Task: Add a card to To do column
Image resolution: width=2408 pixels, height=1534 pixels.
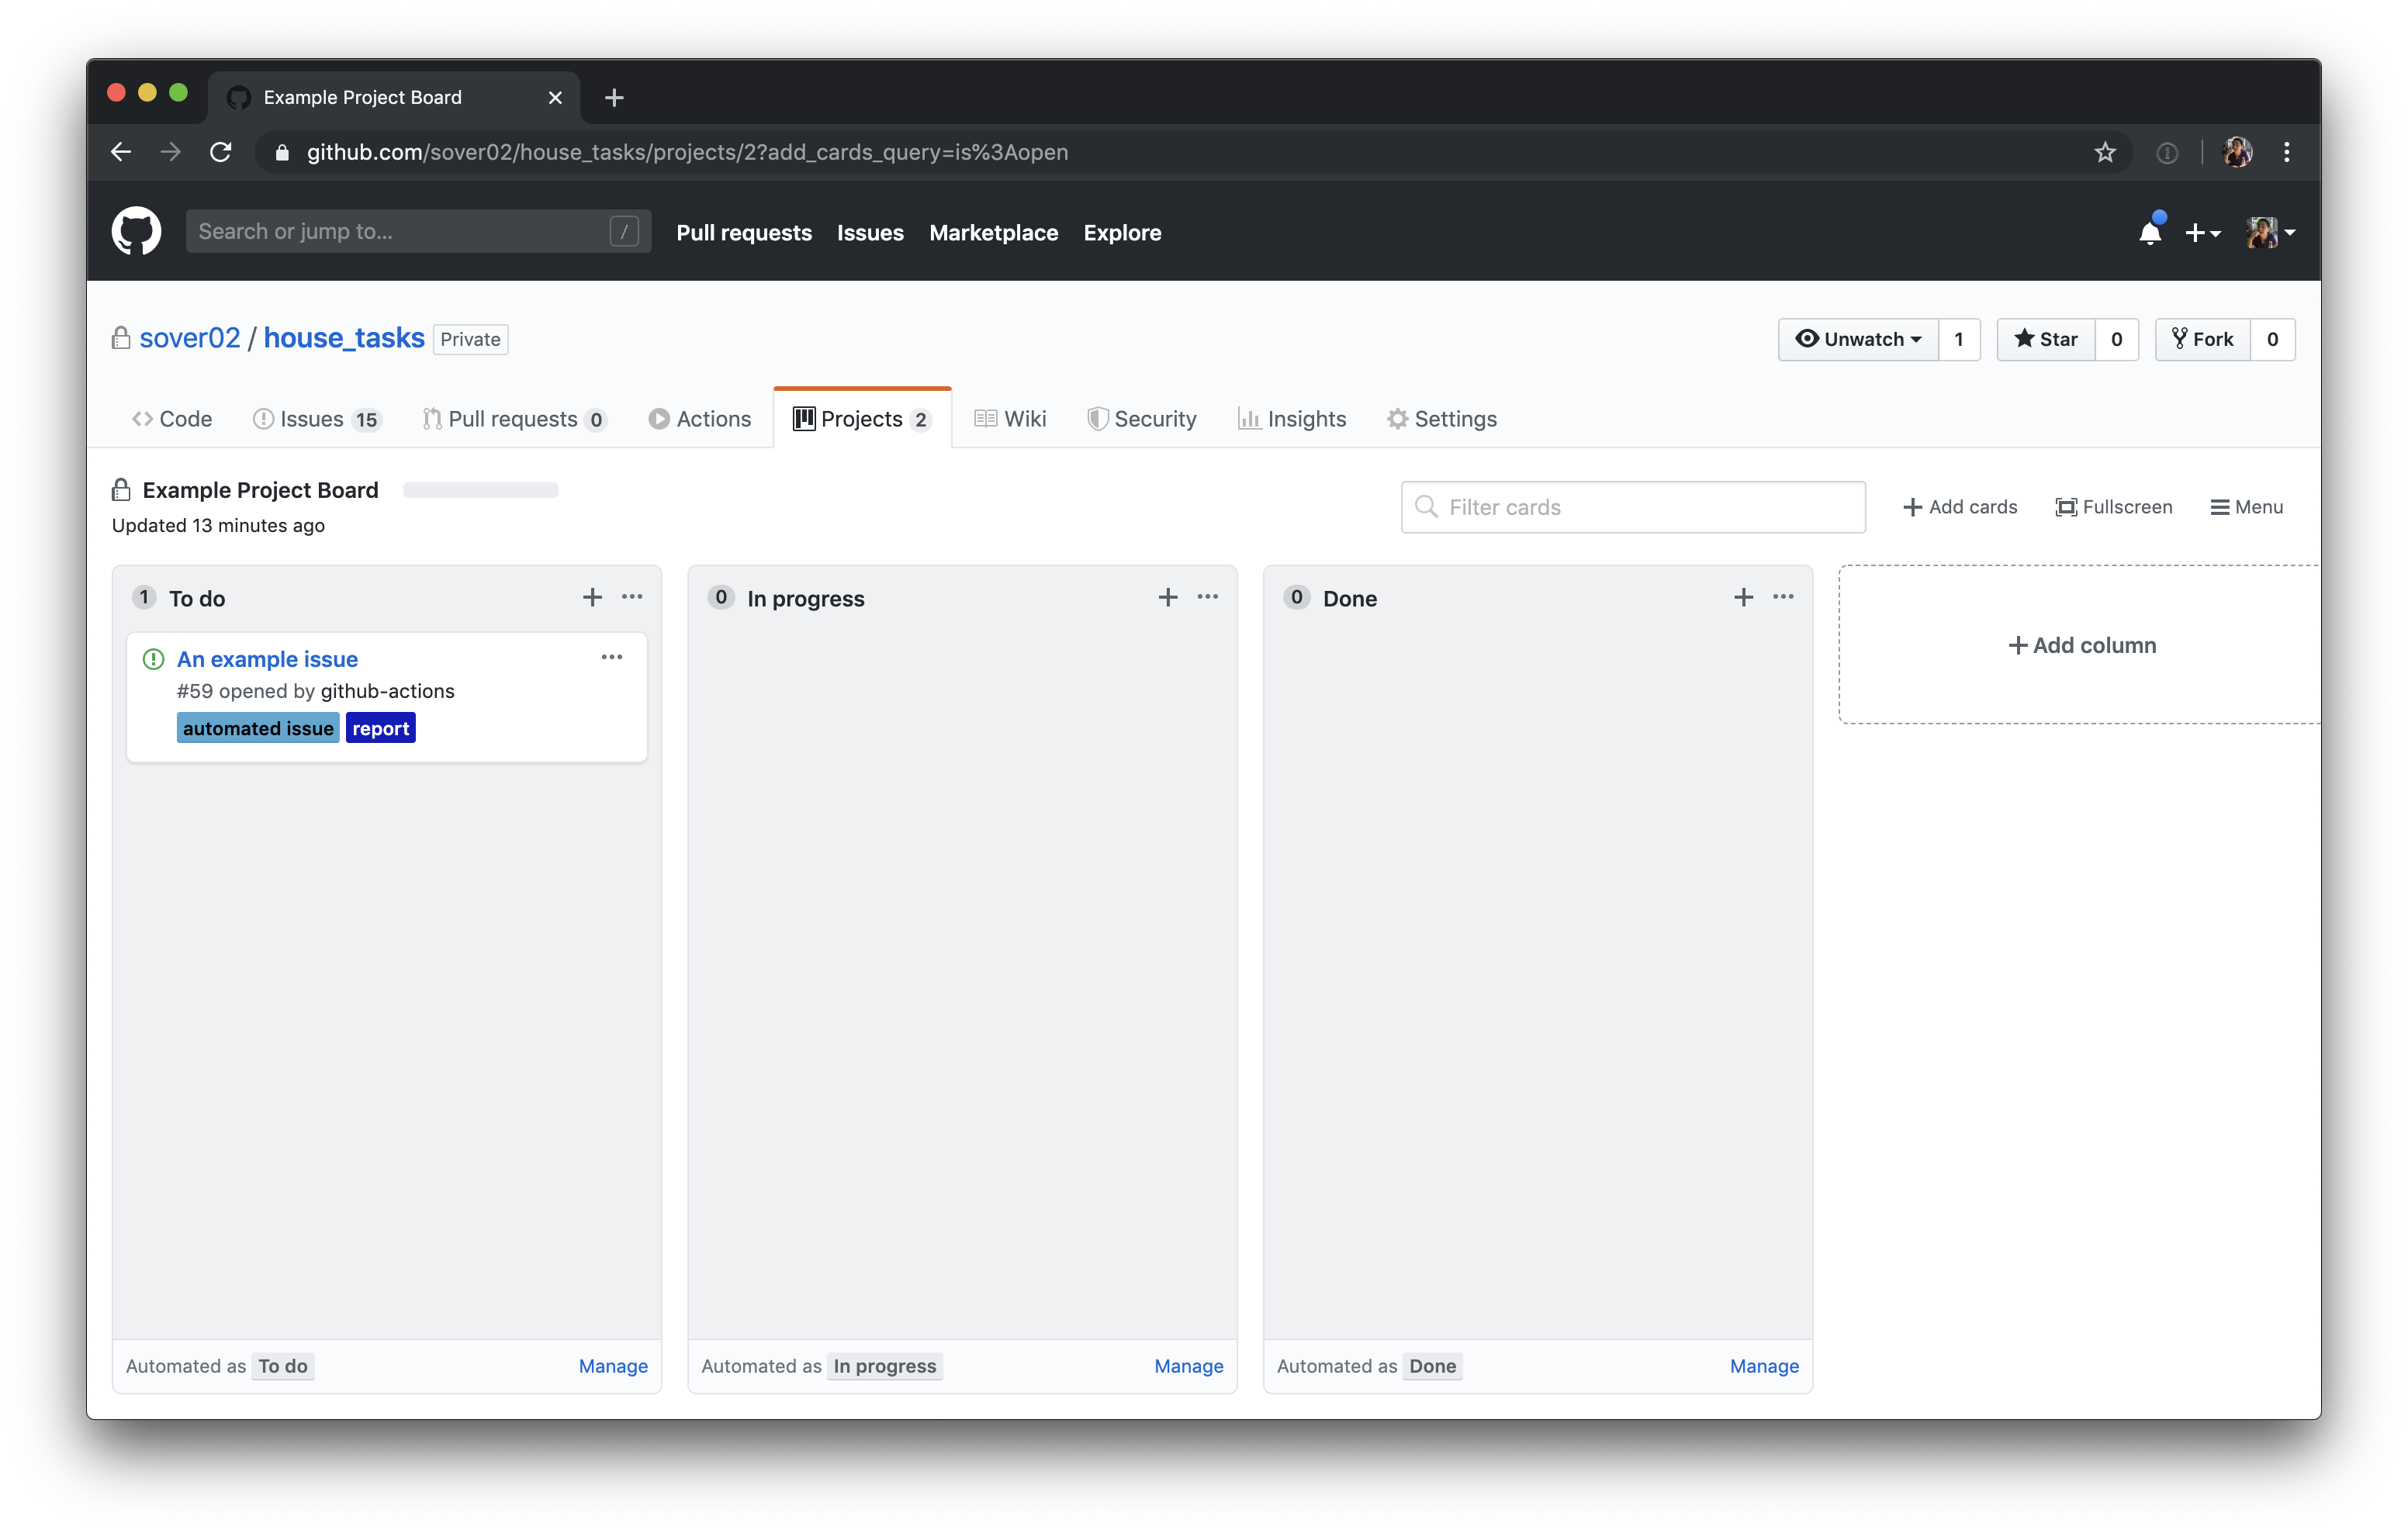Action: (x=592, y=597)
